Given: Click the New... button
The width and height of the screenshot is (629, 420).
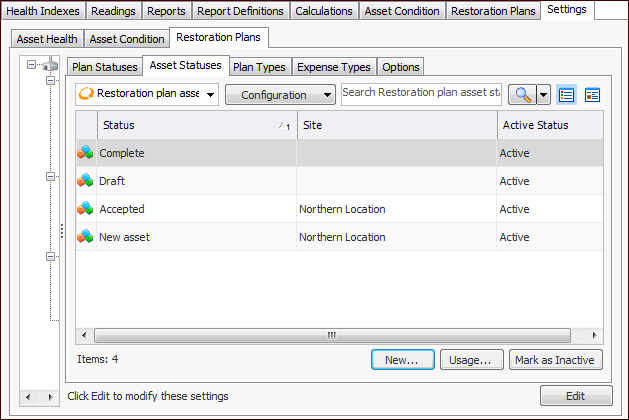Looking at the screenshot, I should 402,359.
